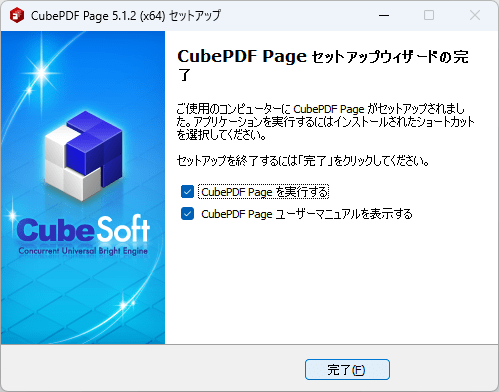Click the Concurrent Universal Bright Engine tagline
Screen dimensions: 499x392
click(83, 251)
